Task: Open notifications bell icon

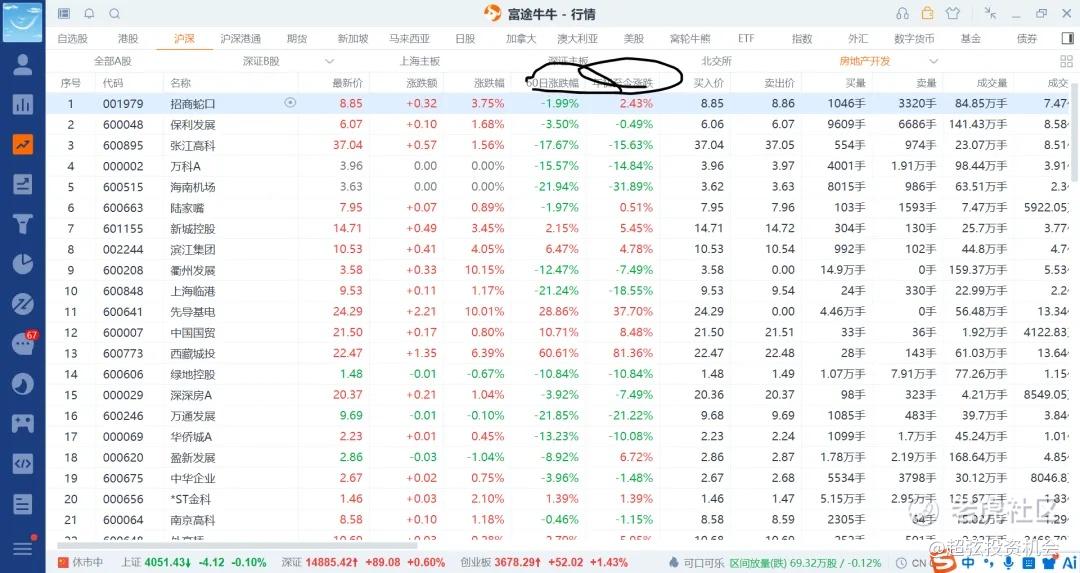Action: click(x=90, y=13)
